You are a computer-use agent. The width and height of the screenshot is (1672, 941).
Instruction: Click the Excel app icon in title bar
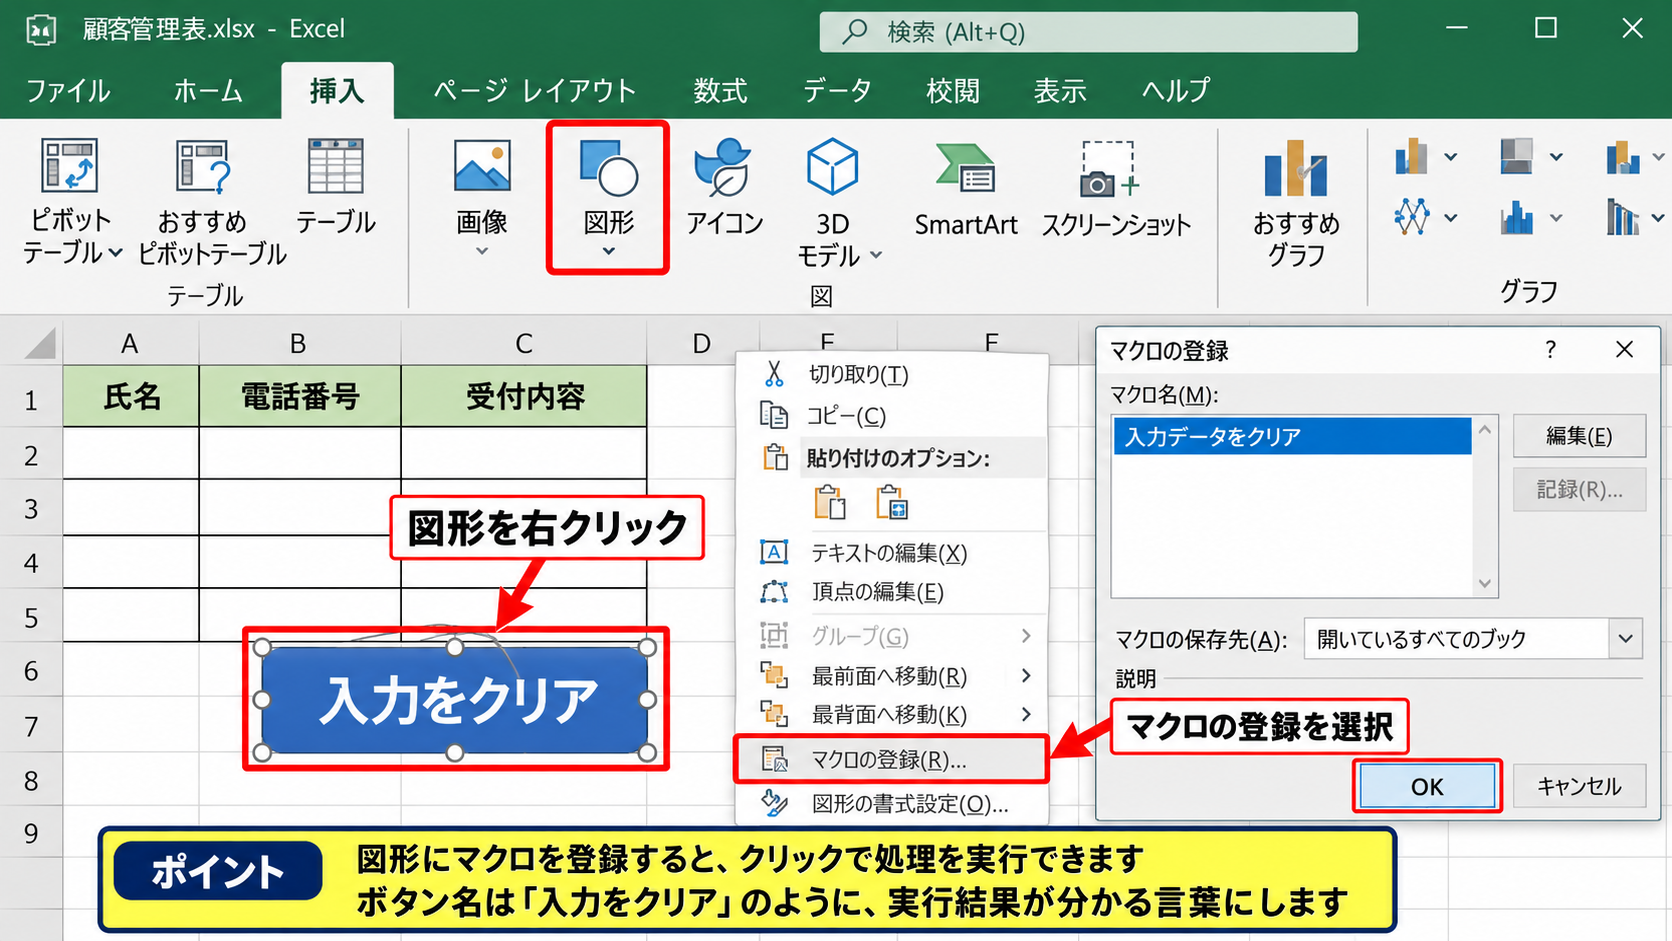coord(41,30)
